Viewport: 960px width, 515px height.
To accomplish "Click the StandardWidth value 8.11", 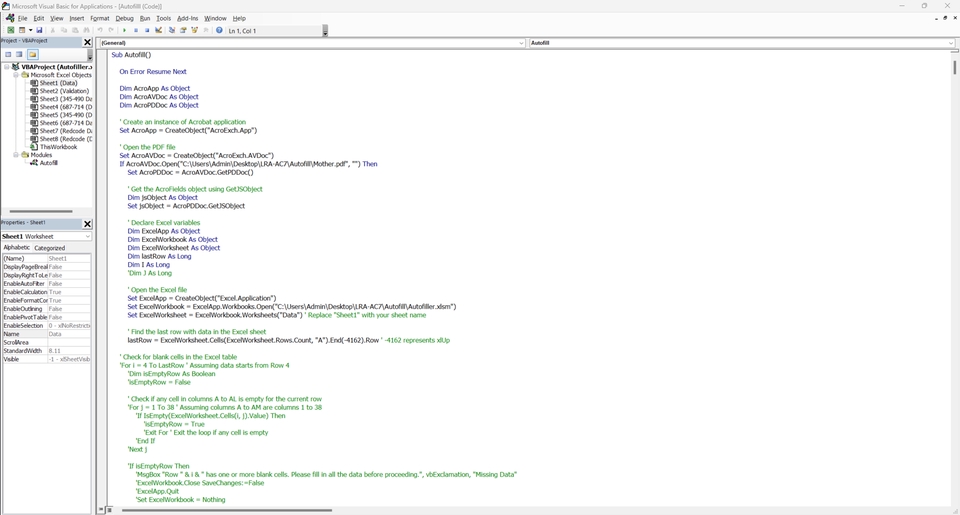I will (69, 351).
